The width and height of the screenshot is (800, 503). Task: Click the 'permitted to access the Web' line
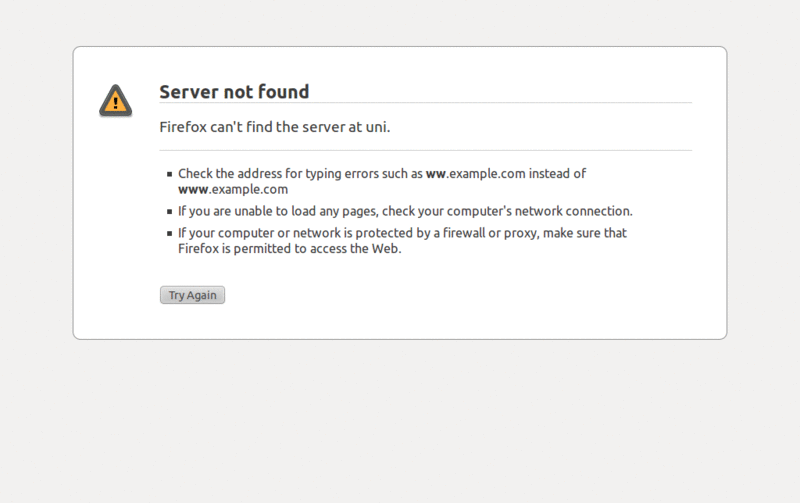coord(317,249)
